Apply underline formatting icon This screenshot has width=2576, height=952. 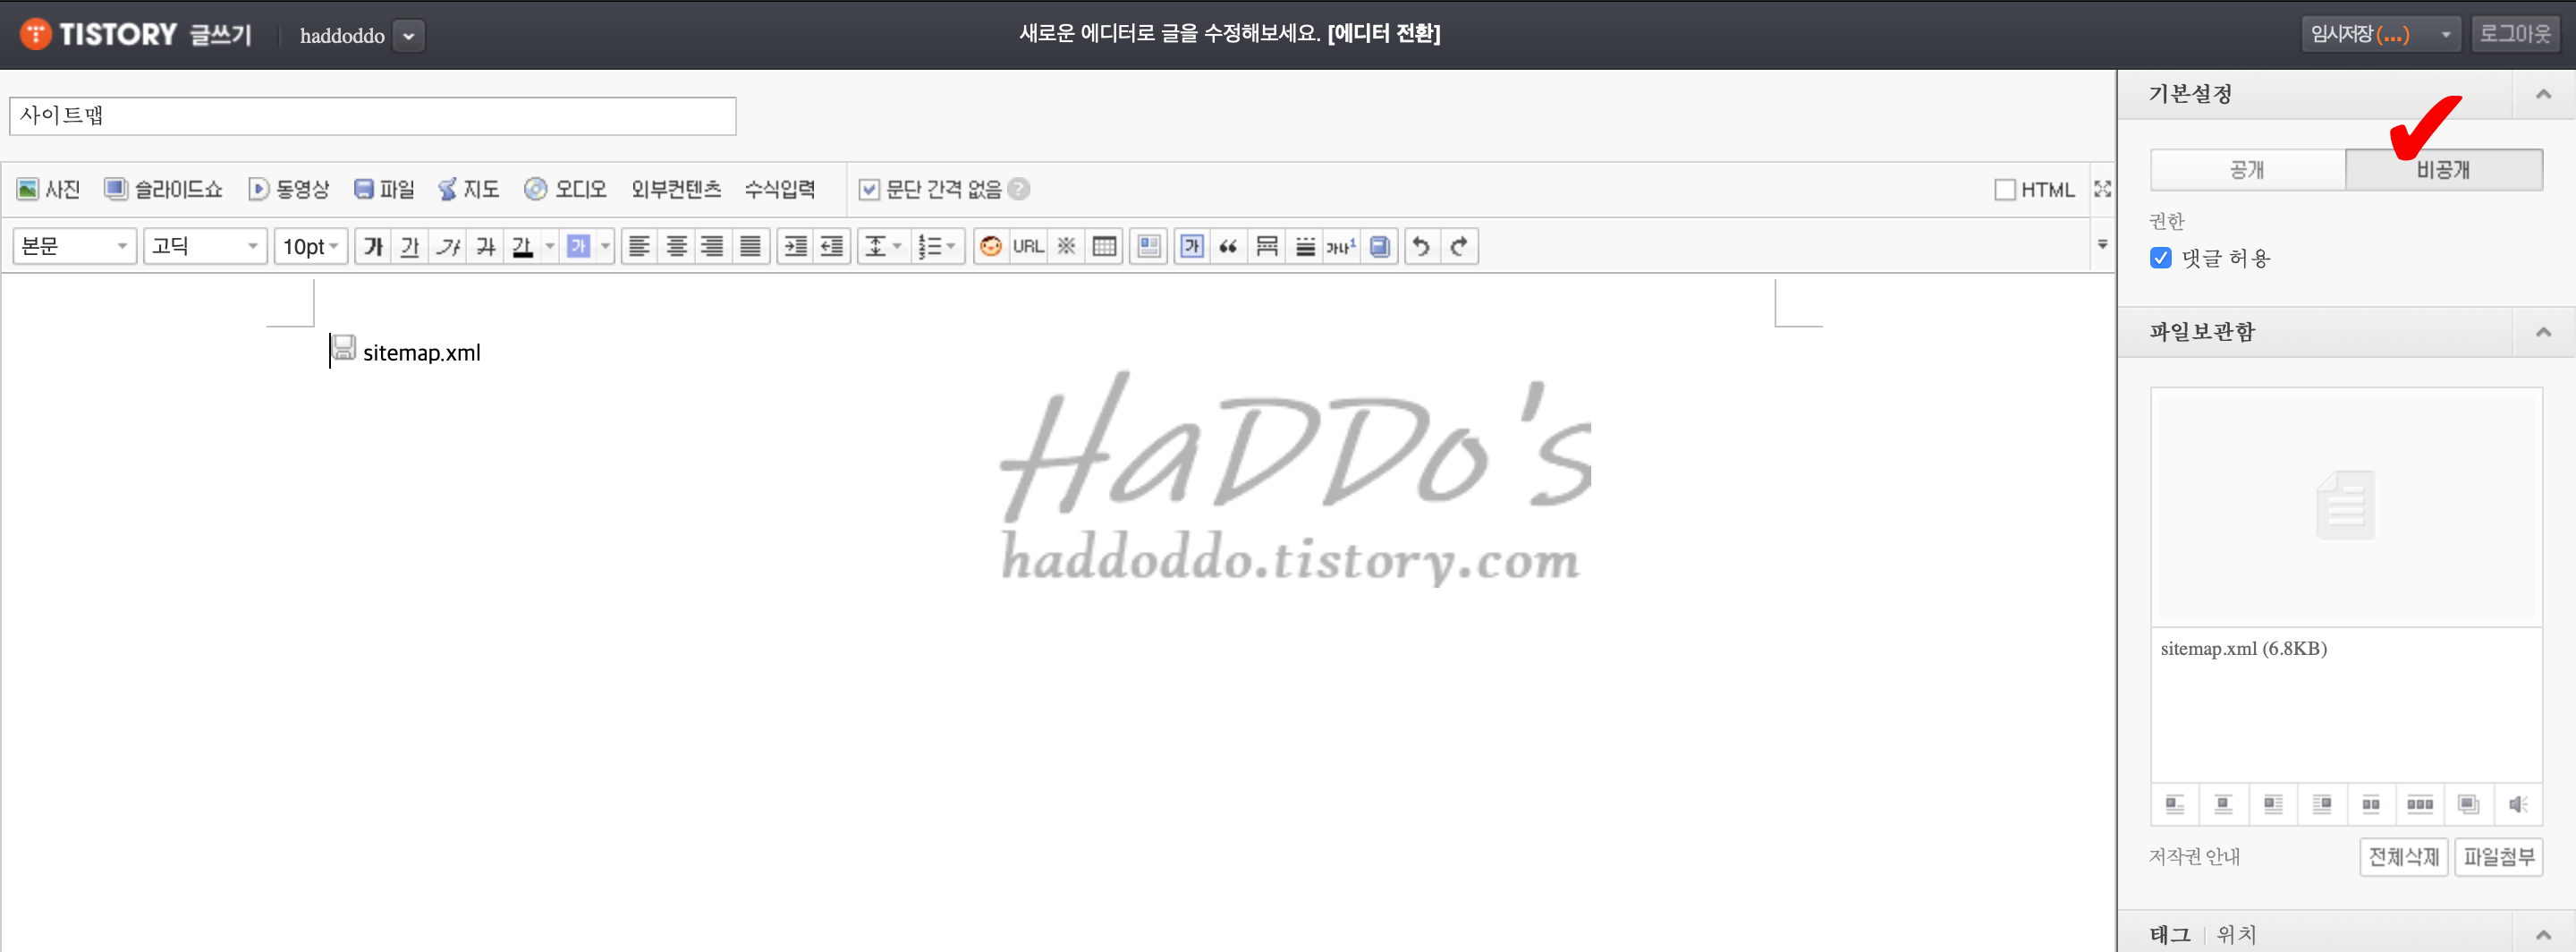[410, 246]
